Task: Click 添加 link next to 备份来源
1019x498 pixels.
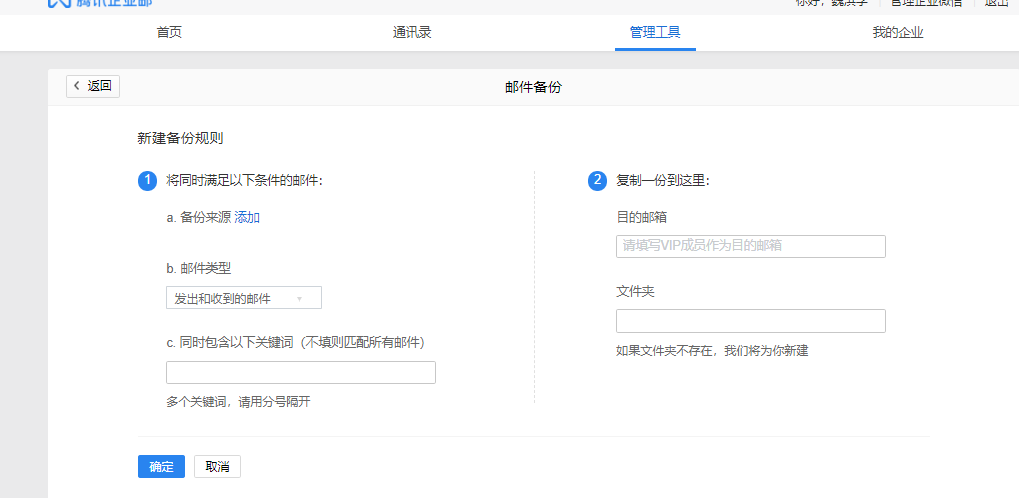Action: pos(247,218)
